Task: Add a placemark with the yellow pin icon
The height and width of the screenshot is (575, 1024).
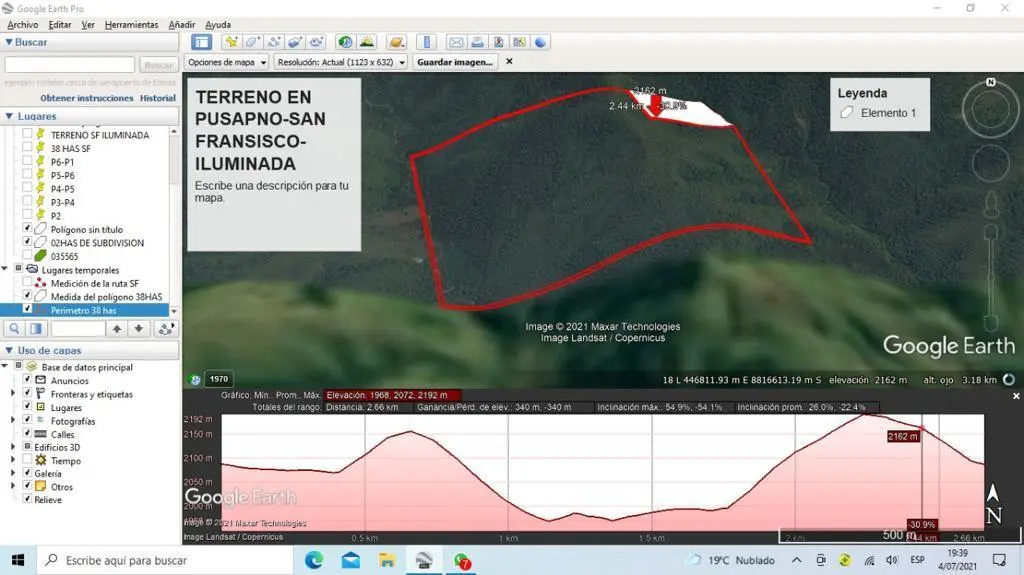Action: coord(231,42)
